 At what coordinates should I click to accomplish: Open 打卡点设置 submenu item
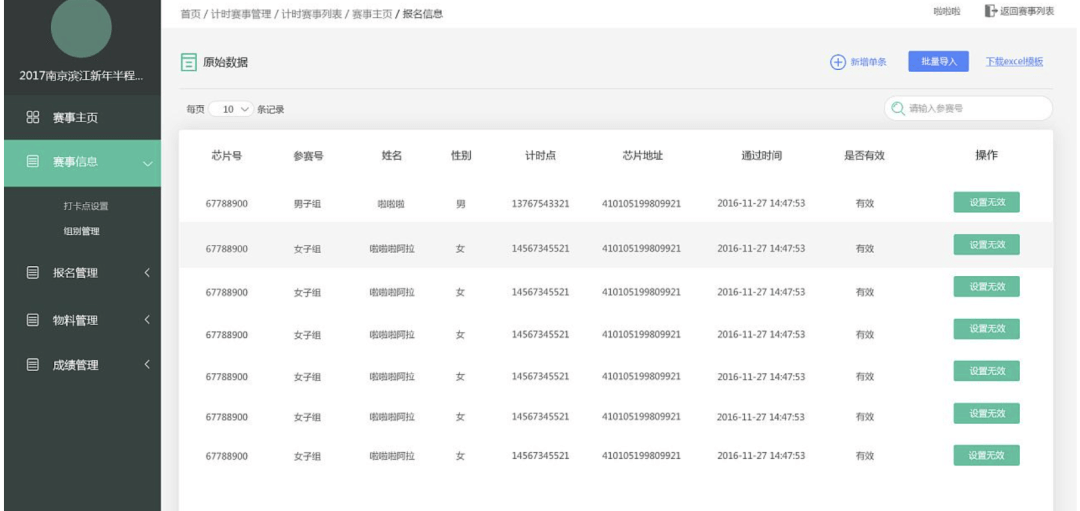point(85,207)
